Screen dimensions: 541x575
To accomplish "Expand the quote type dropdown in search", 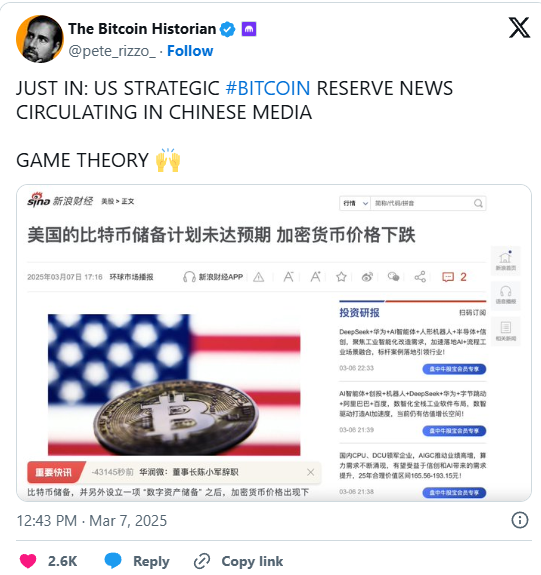I will [355, 203].
